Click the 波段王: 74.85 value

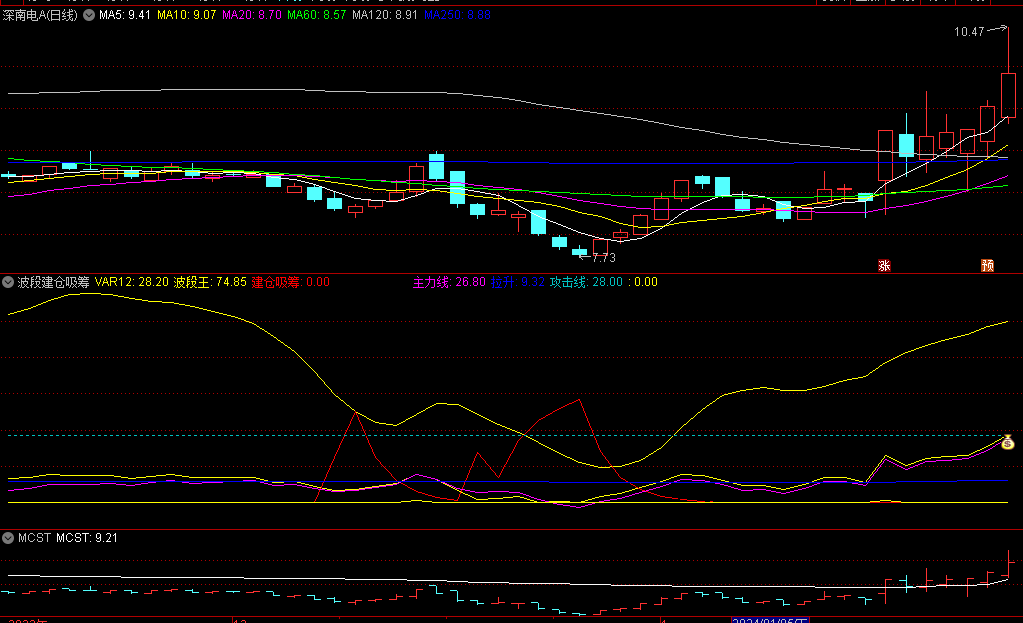coord(210,282)
